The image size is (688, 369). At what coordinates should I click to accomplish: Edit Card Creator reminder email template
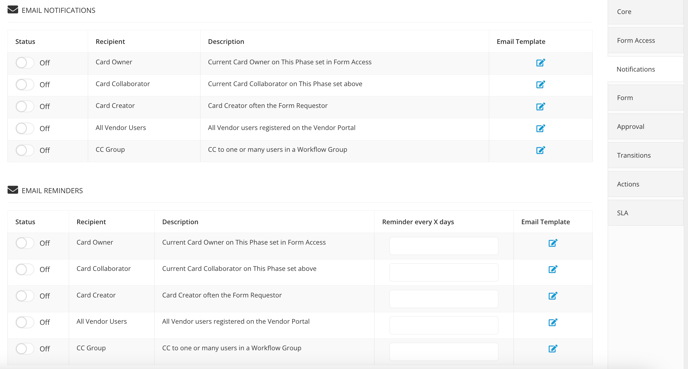point(552,296)
